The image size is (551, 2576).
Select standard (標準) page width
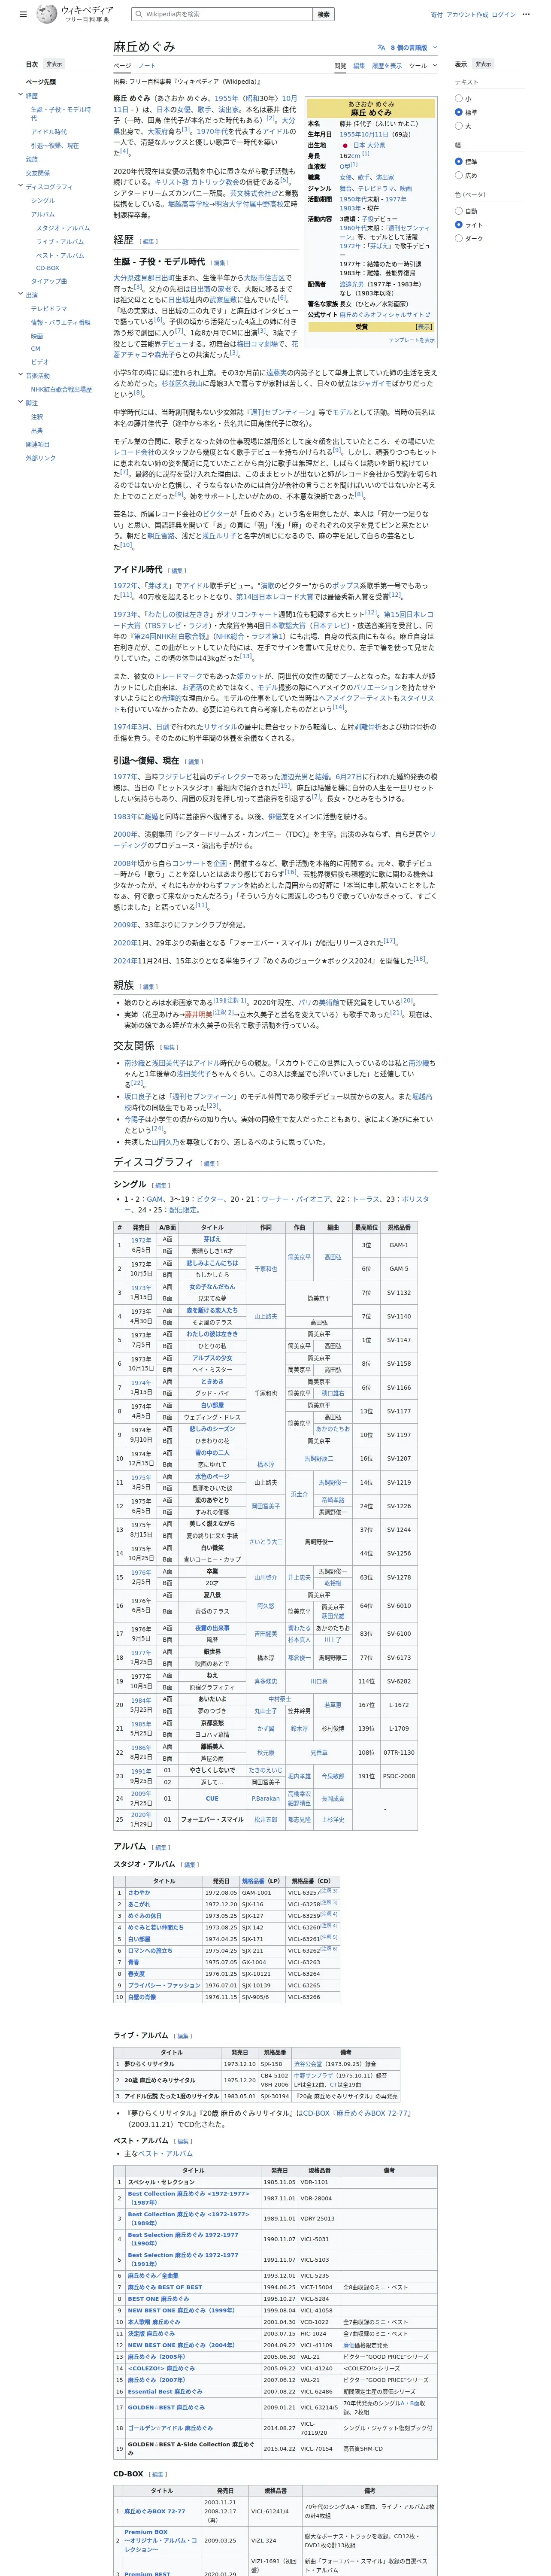click(459, 162)
